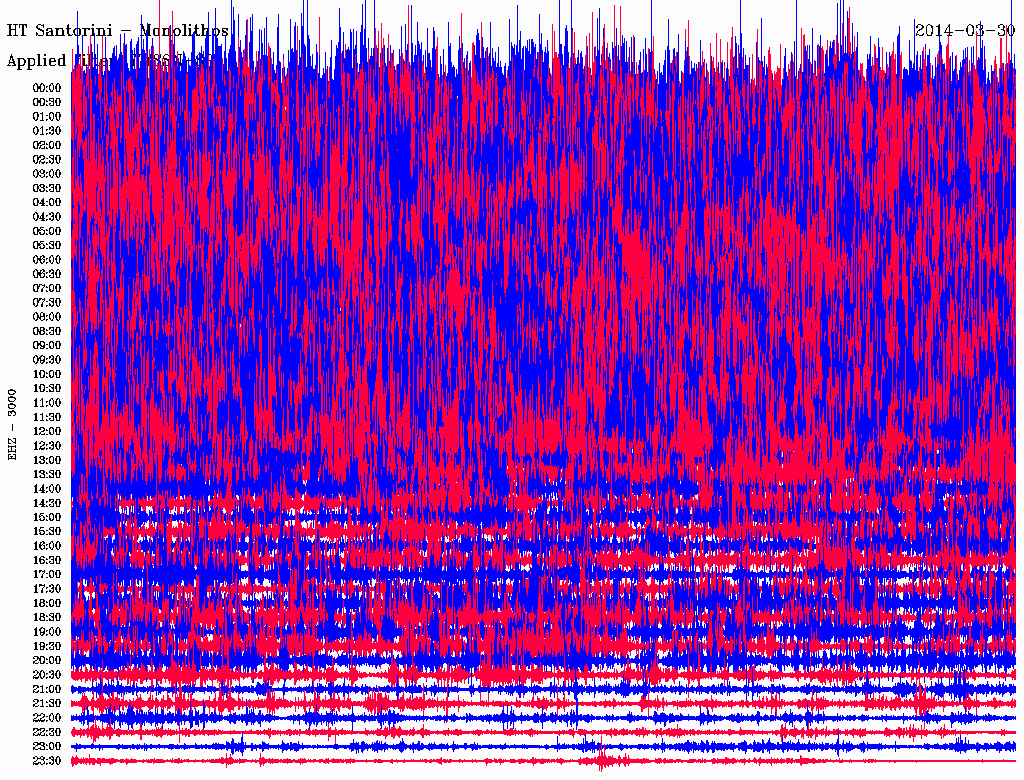Click the 22:30 time marker
This screenshot has height=780, width=1024.
coord(47,733)
